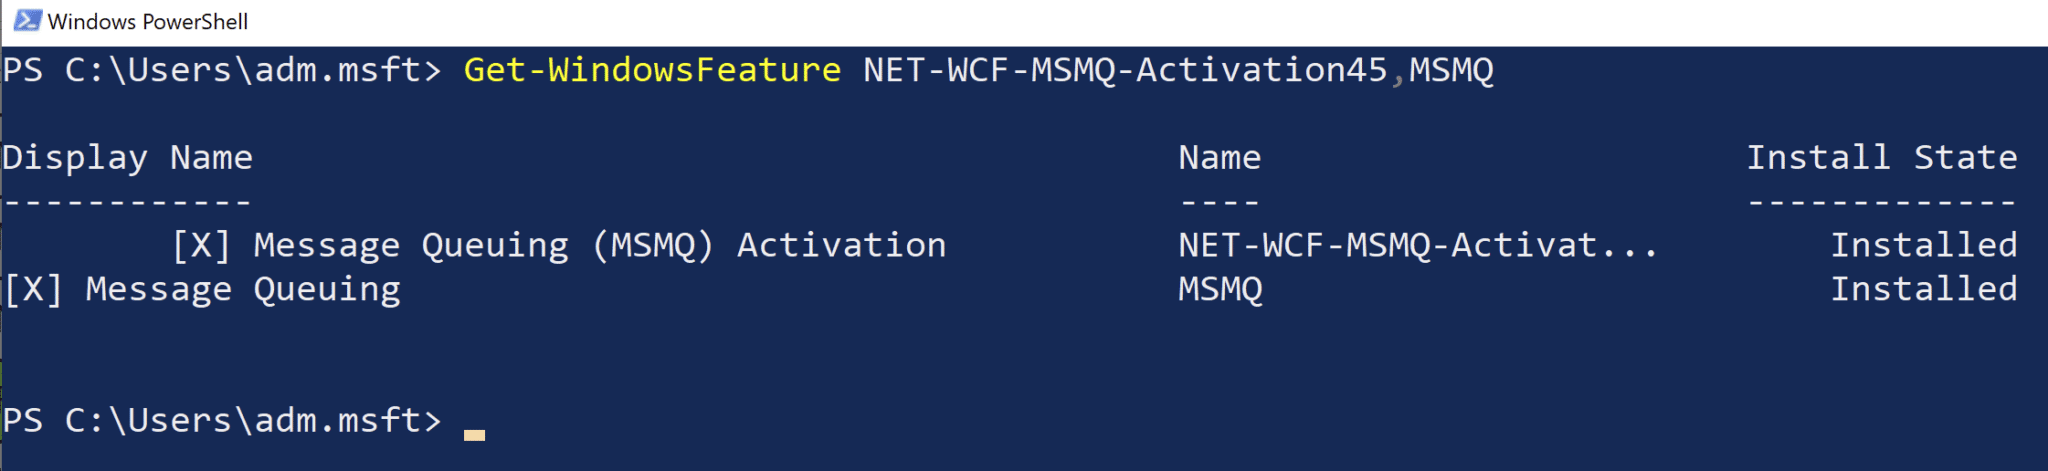Click the blinking cursor at the prompt

(474, 435)
